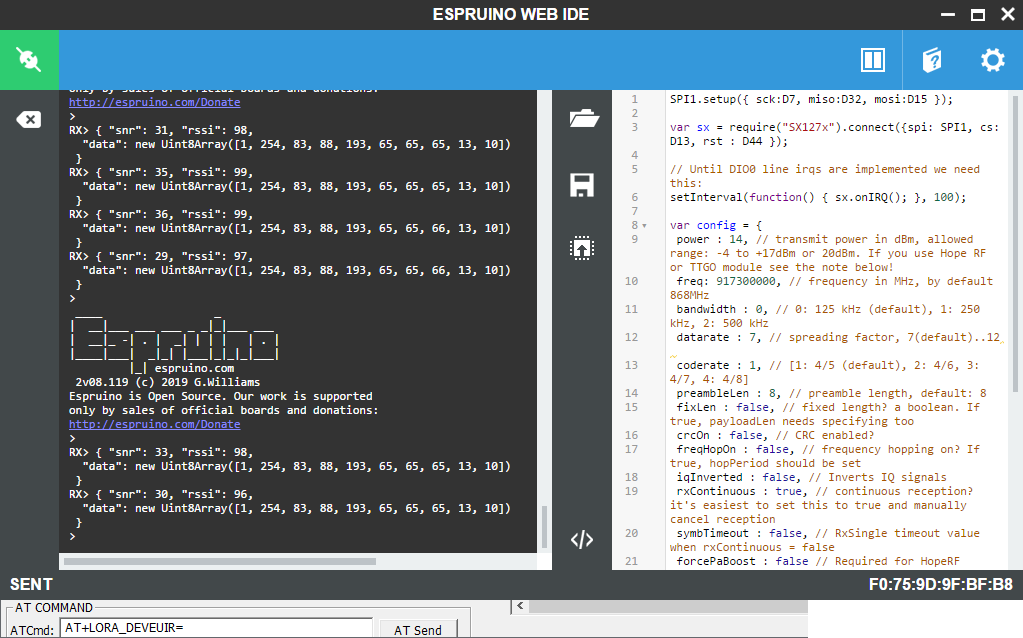
Task: Click the ESPRUINO WEB IDE title text
Action: [x=511, y=14]
